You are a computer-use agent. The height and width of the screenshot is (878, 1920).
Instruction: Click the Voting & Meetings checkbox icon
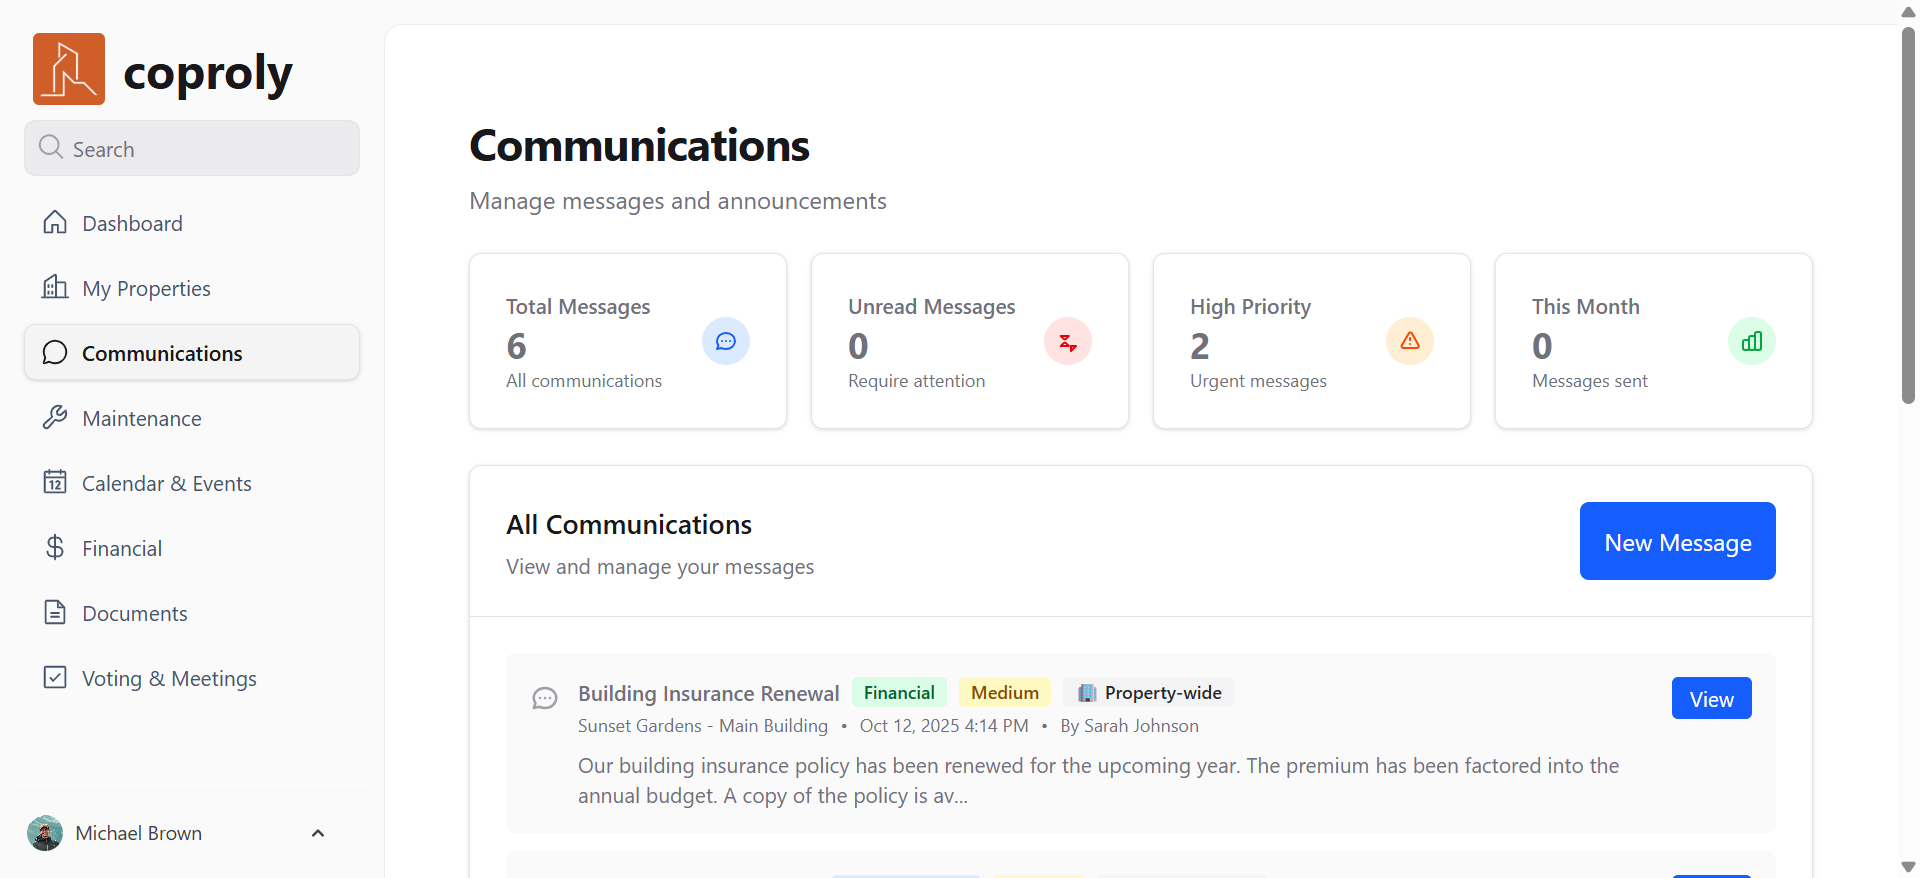point(55,677)
